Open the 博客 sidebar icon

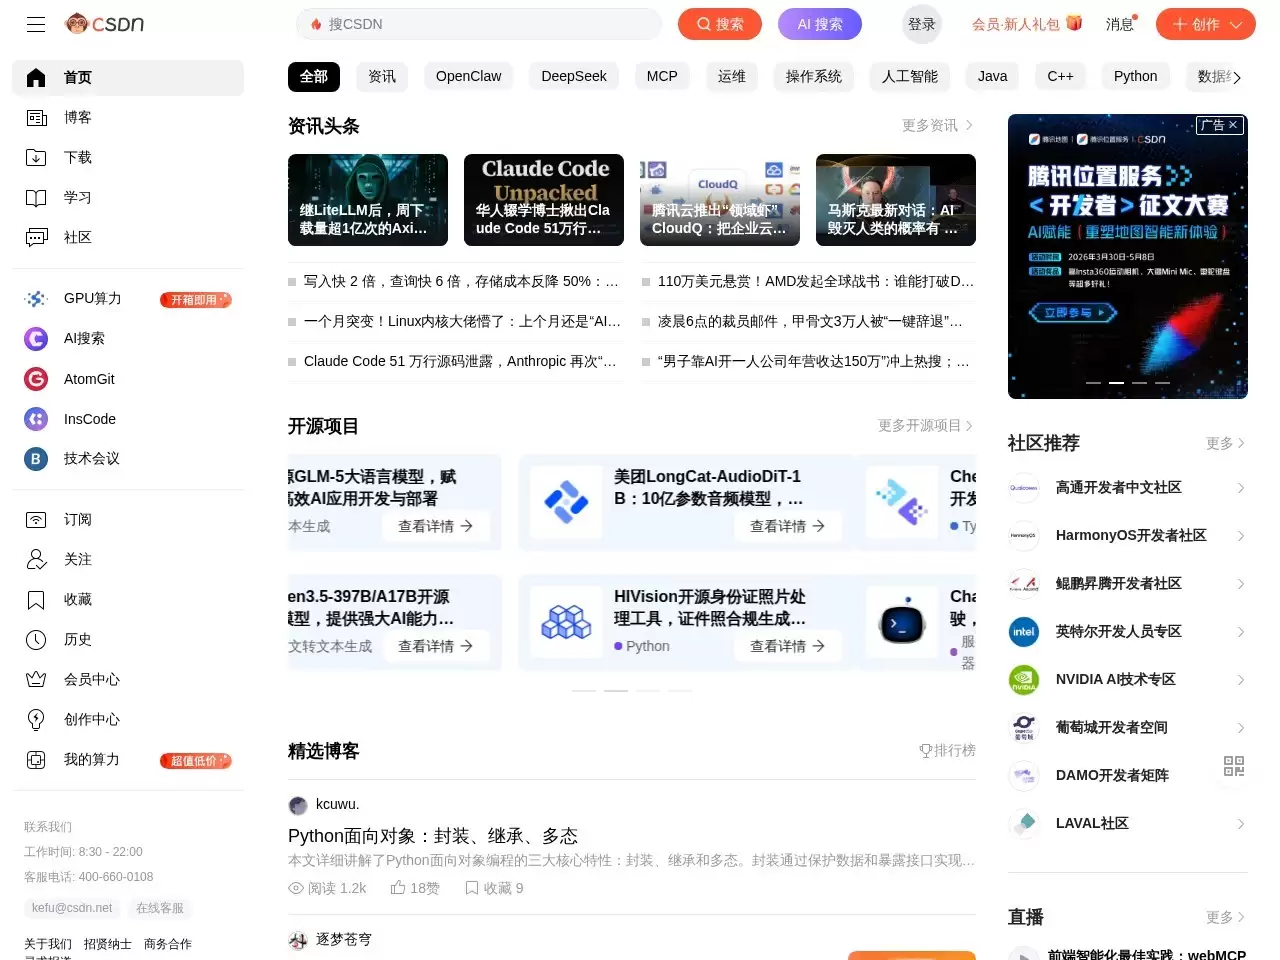[36, 118]
